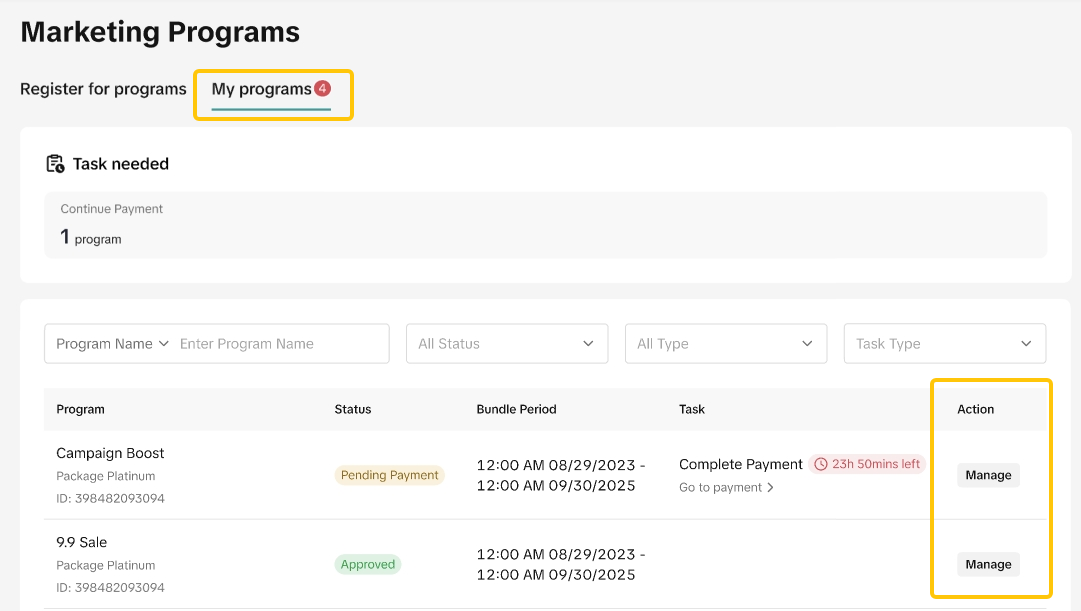Viewport: 1081px width, 611px height.
Task: Click the Bundle Period column header
Action: pos(516,409)
